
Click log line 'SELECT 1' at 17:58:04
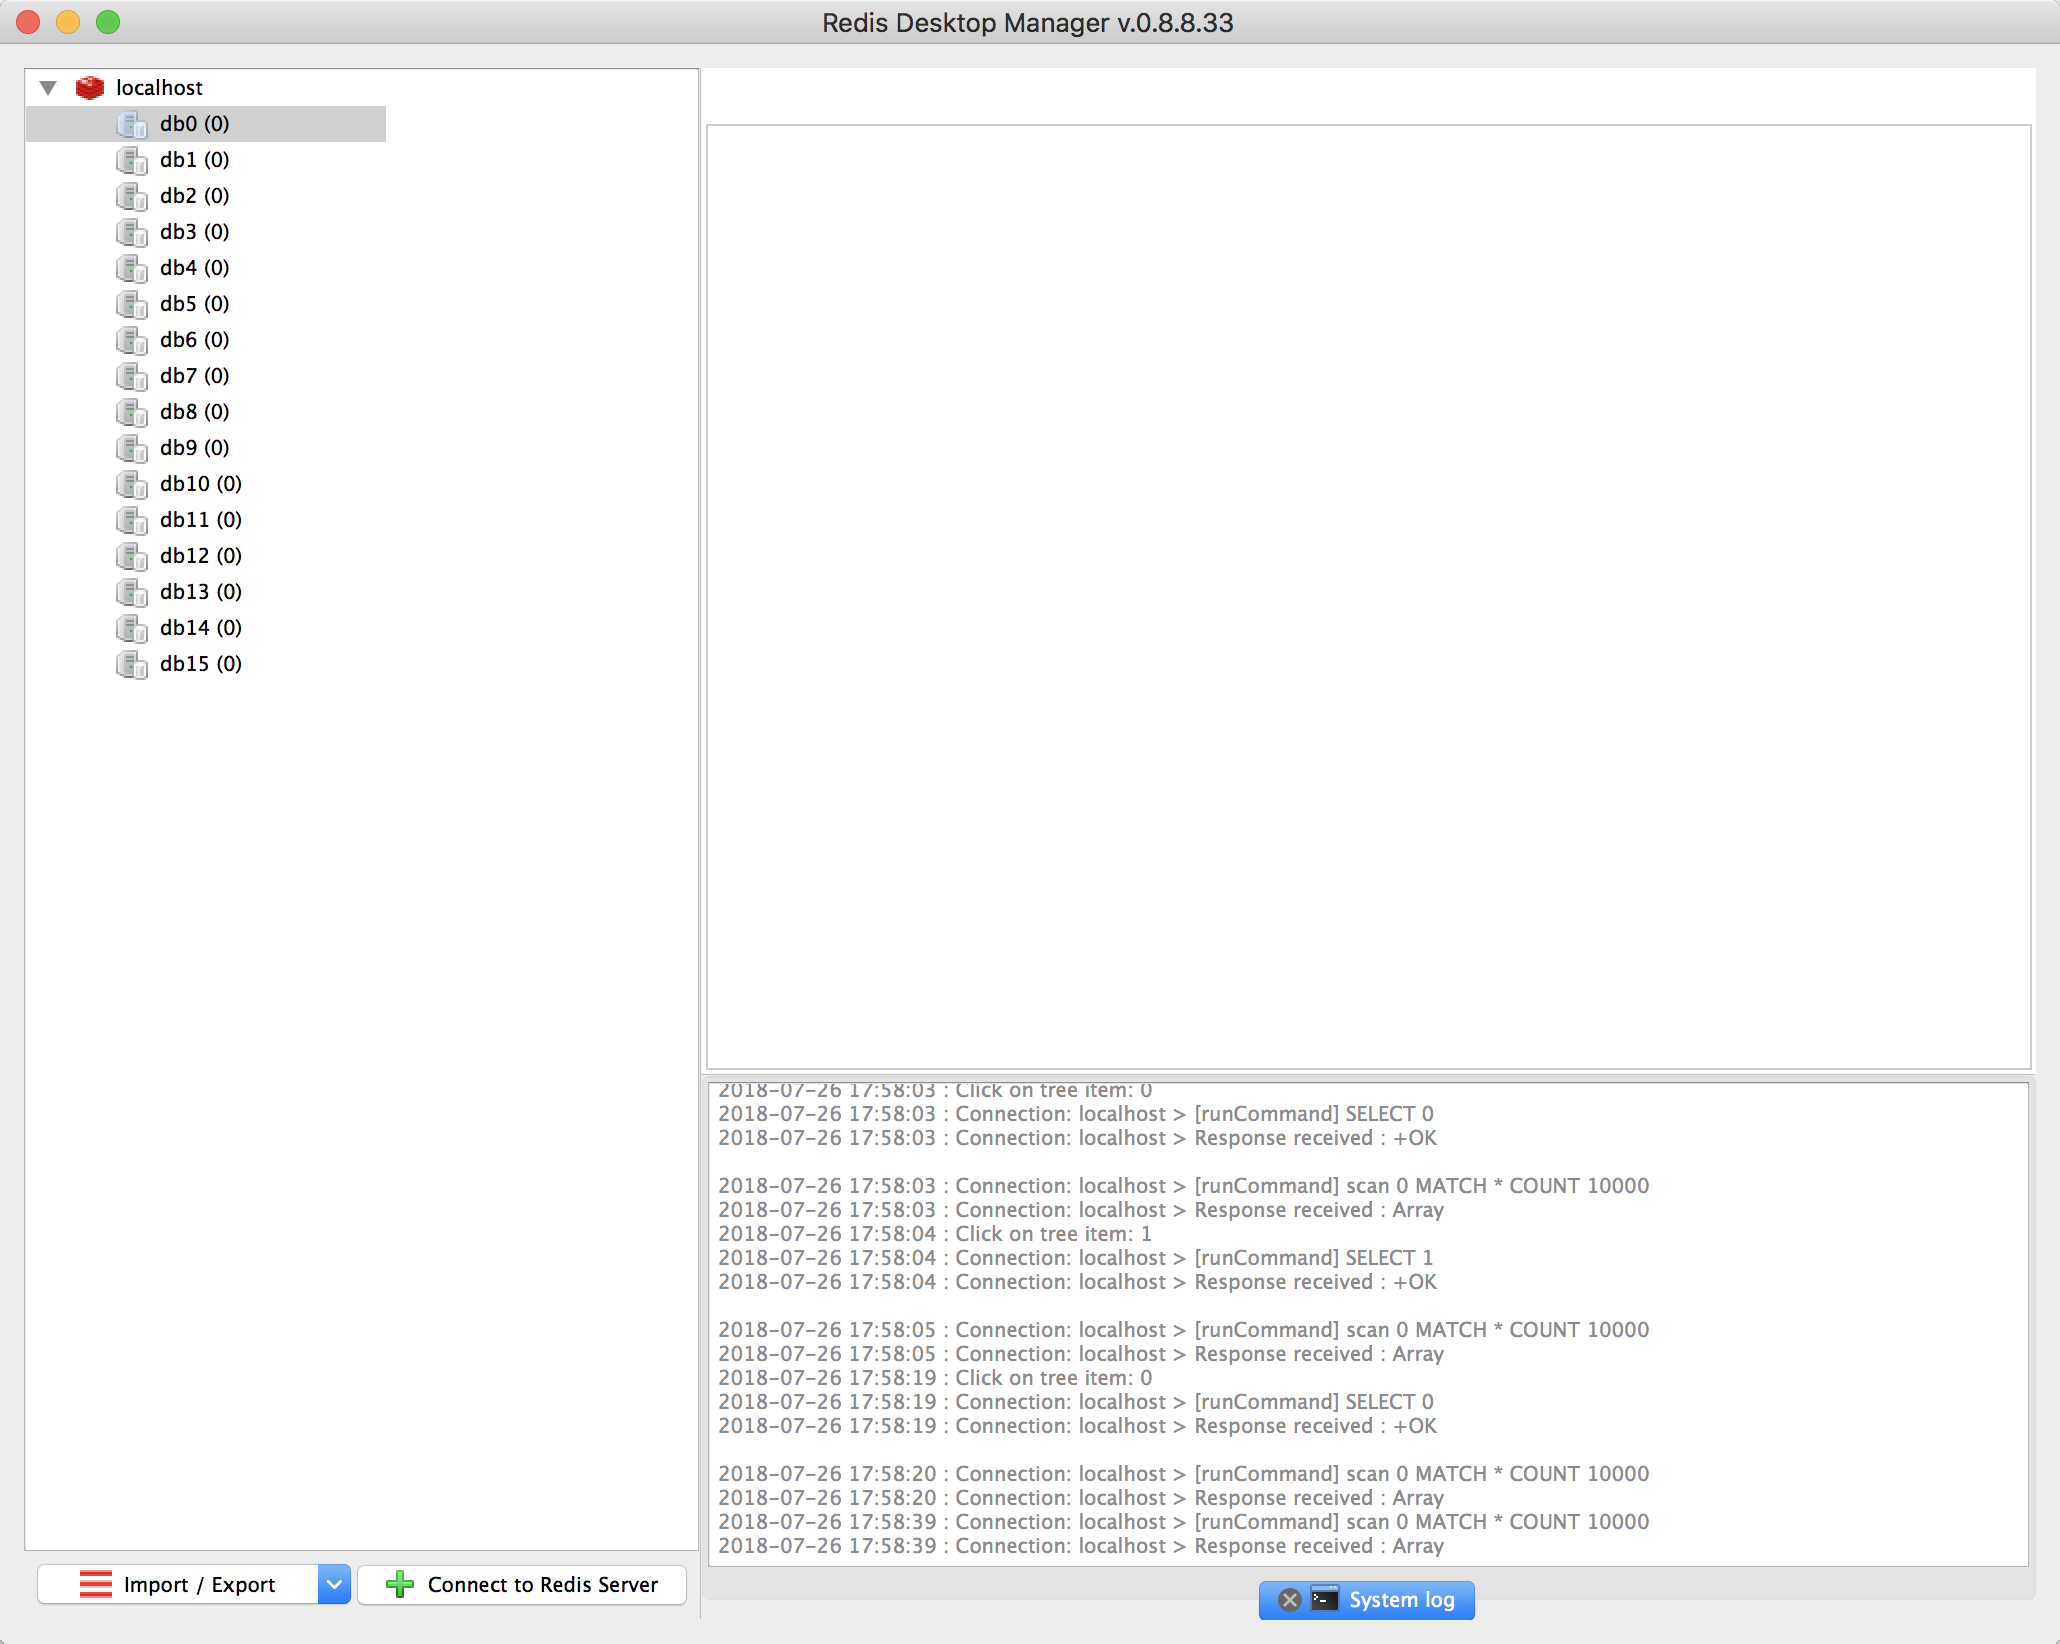point(1076,1258)
